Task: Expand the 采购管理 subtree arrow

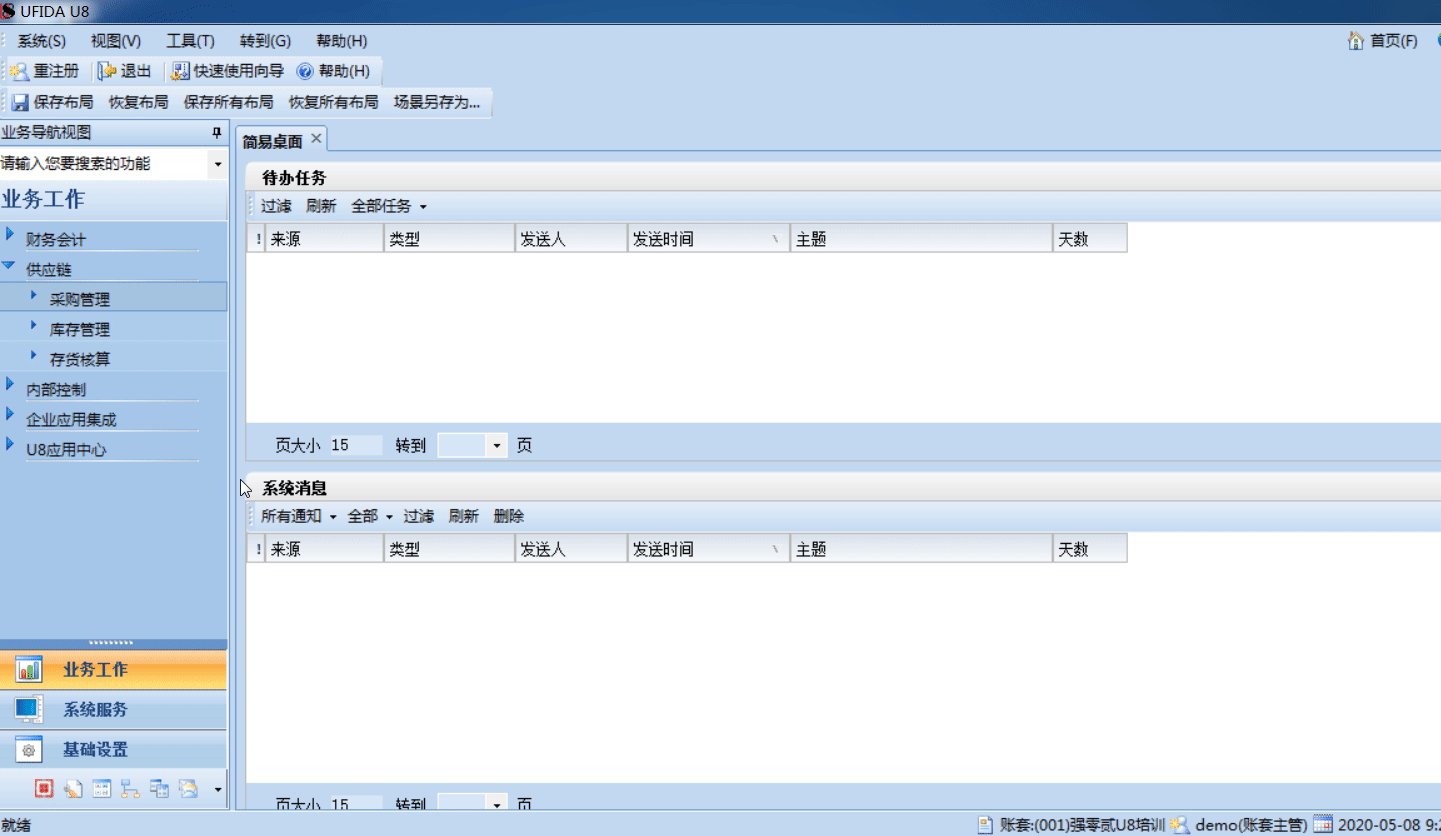Action: (34, 295)
